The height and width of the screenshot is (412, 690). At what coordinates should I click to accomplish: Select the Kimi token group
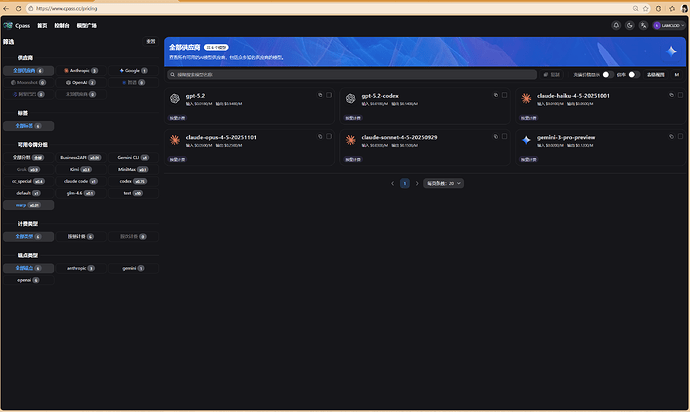coord(81,169)
